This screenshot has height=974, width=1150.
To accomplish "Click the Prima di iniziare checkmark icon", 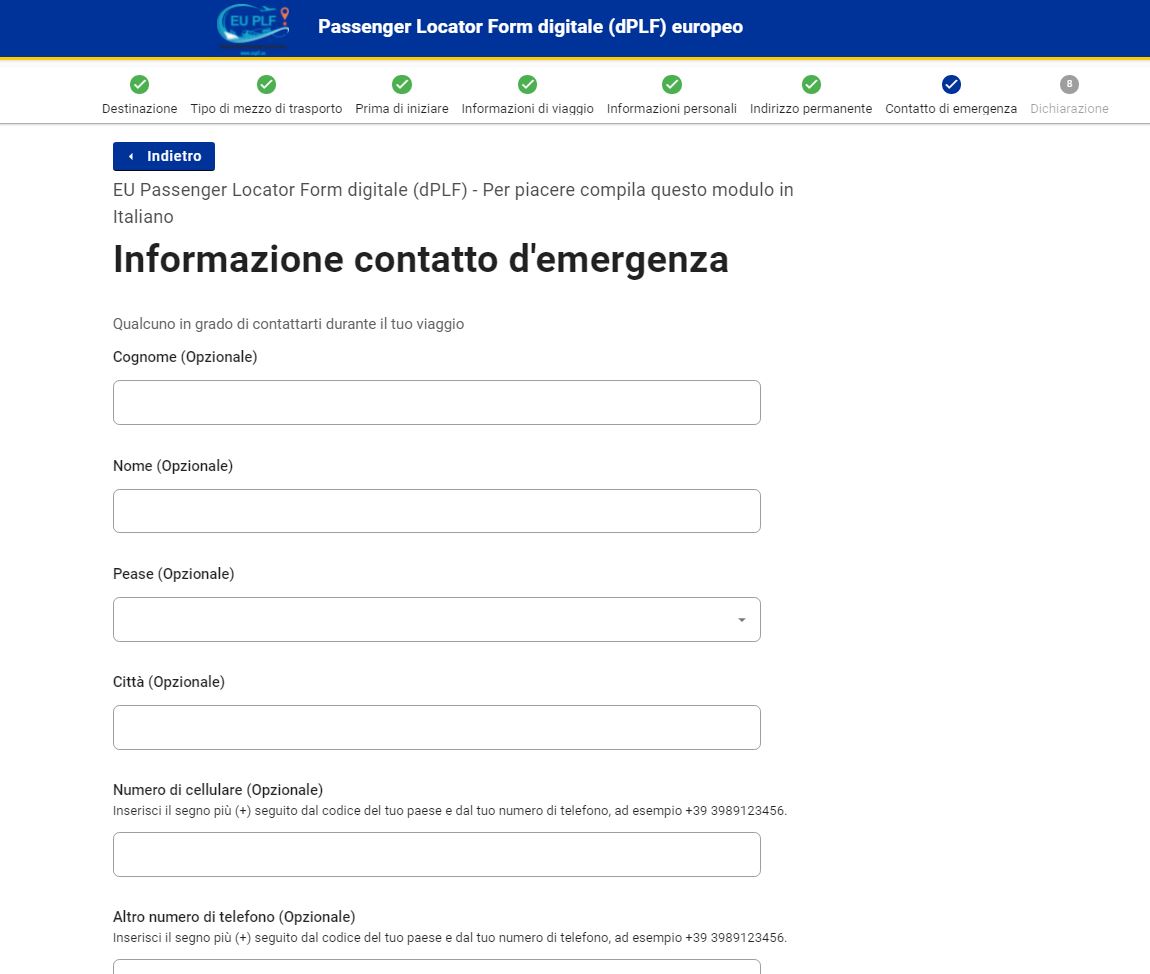I will pyautogui.click(x=402, y=84).
